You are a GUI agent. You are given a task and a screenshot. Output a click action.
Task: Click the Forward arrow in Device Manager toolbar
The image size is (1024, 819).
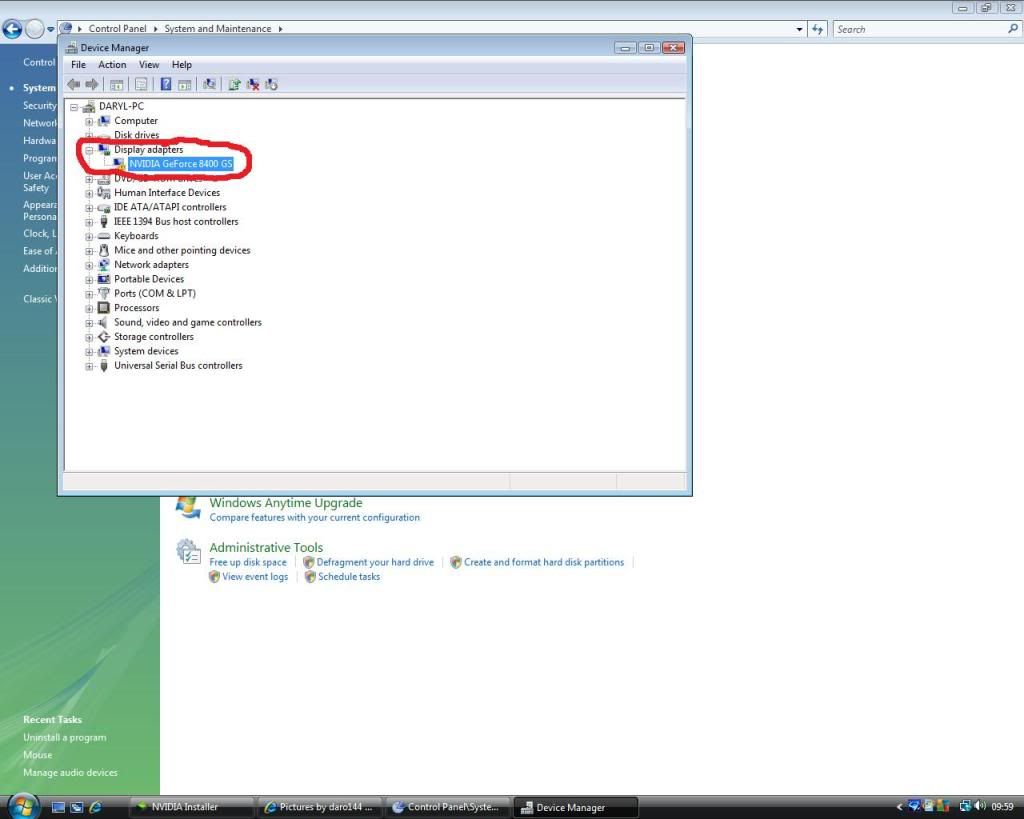coord(92,84)
